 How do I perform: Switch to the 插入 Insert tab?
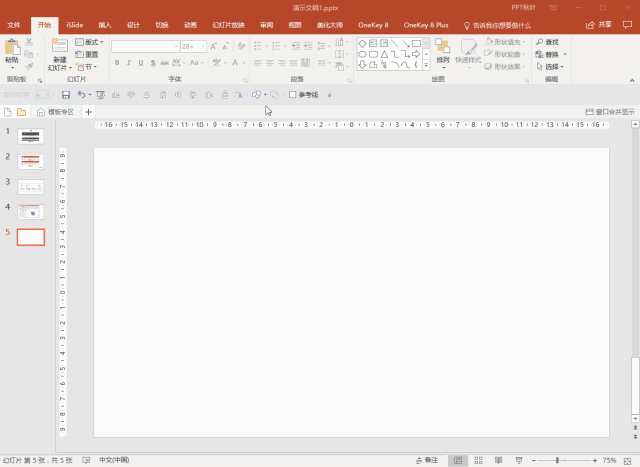[x=105, y=25]
